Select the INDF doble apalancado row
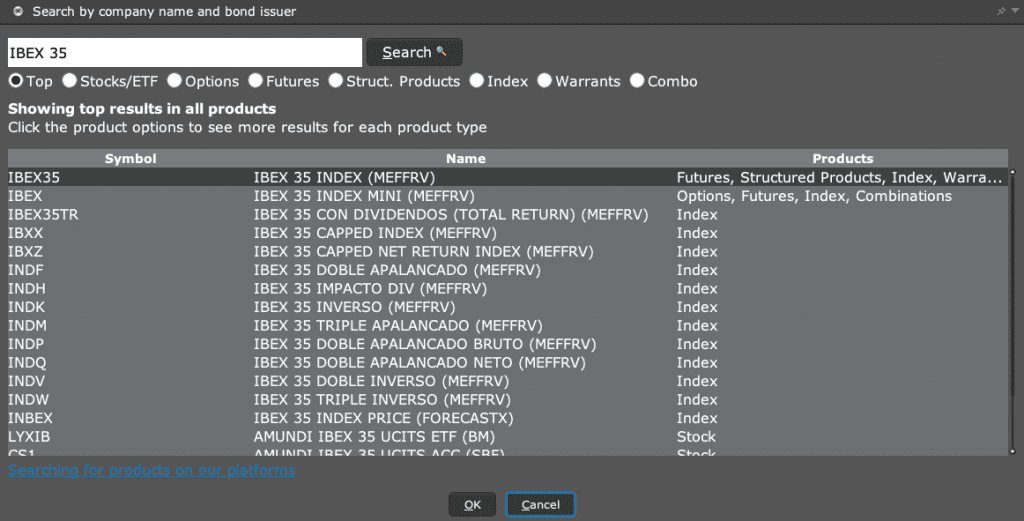This screenshot has width=1024, height=521. click(x=508, y=270)
